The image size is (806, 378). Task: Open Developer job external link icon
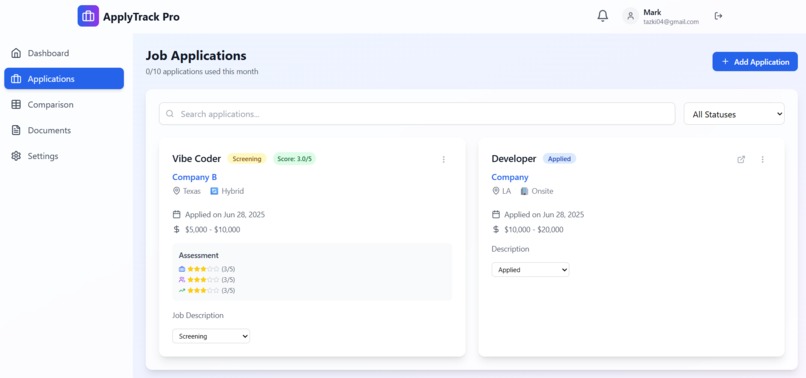[741, 159]
